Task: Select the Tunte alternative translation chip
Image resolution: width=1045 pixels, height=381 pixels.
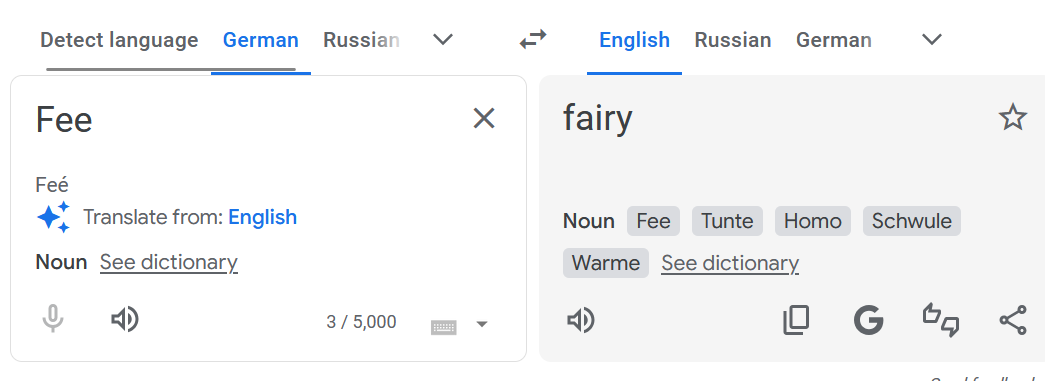Action: pos(727,221)
